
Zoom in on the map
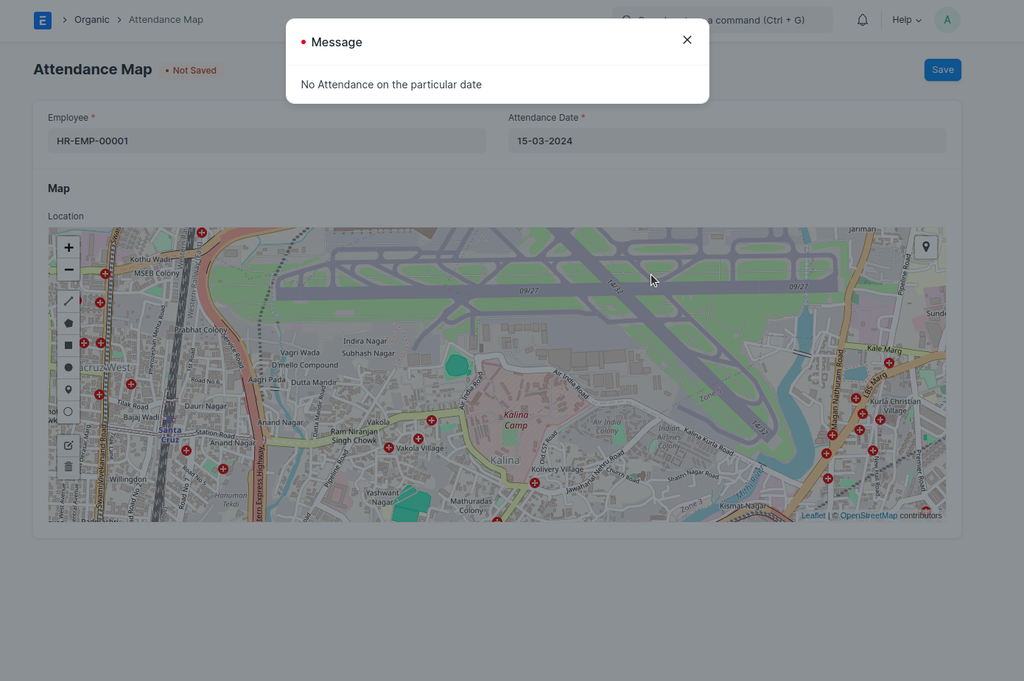tap(68, 248)
